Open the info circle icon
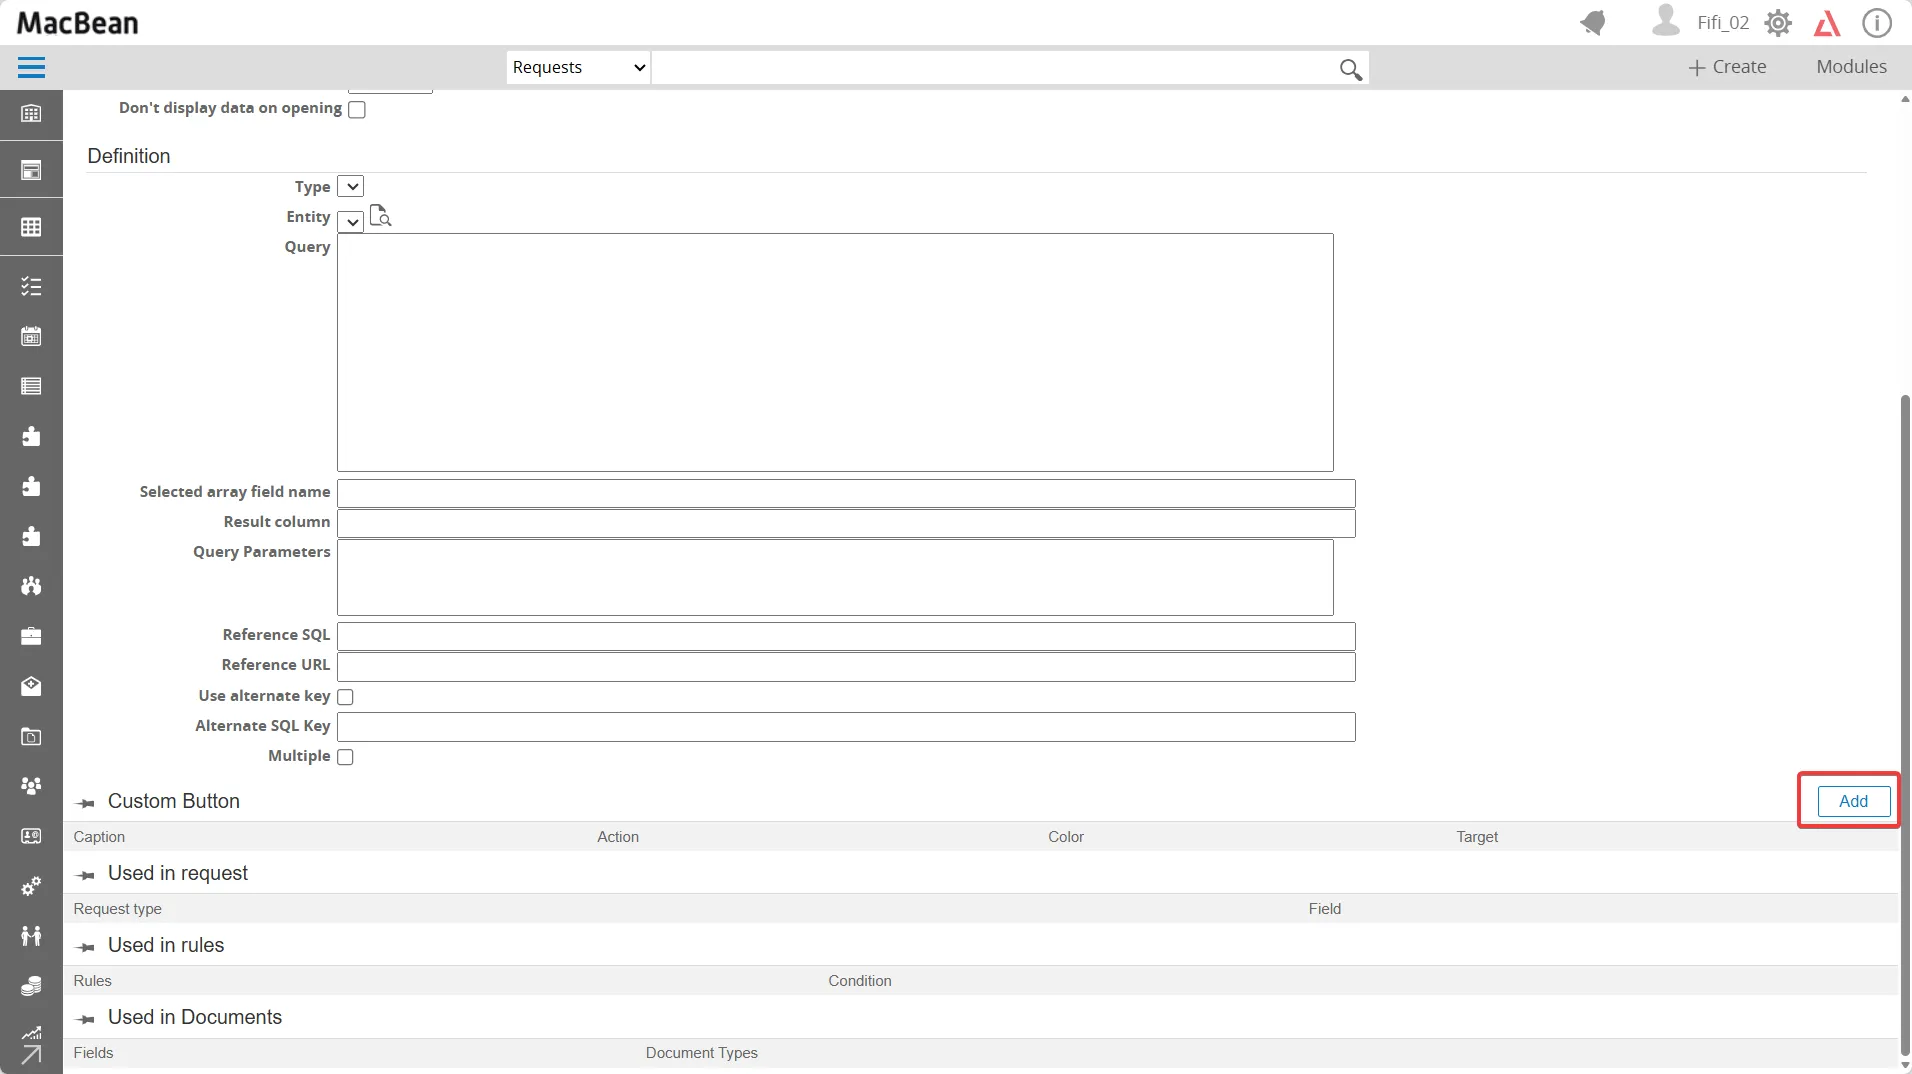This screenshot has width=1912, height=1074. (x=1877, y=23)
